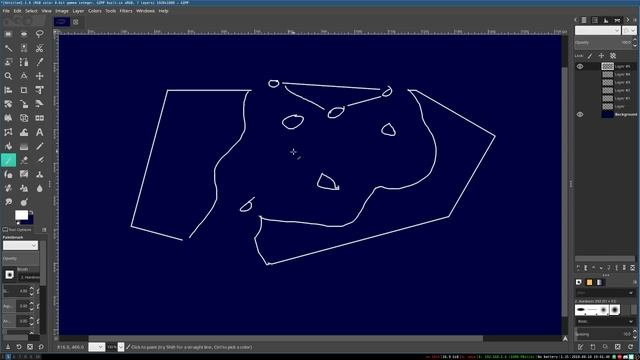Open the paint Mode dropdown in Tool Options
The width and height of the screenshot is (640, 360).
(x=20, y=245)
